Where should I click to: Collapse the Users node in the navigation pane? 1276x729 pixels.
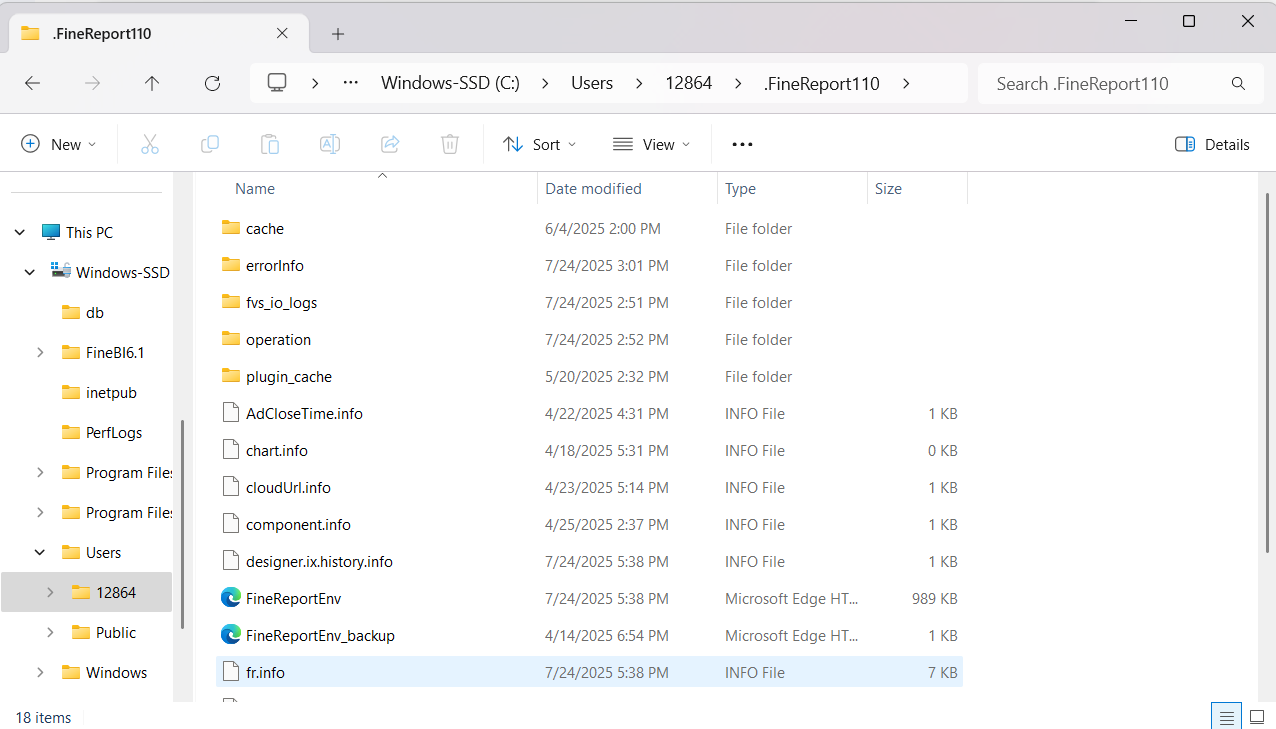point(39,552)
